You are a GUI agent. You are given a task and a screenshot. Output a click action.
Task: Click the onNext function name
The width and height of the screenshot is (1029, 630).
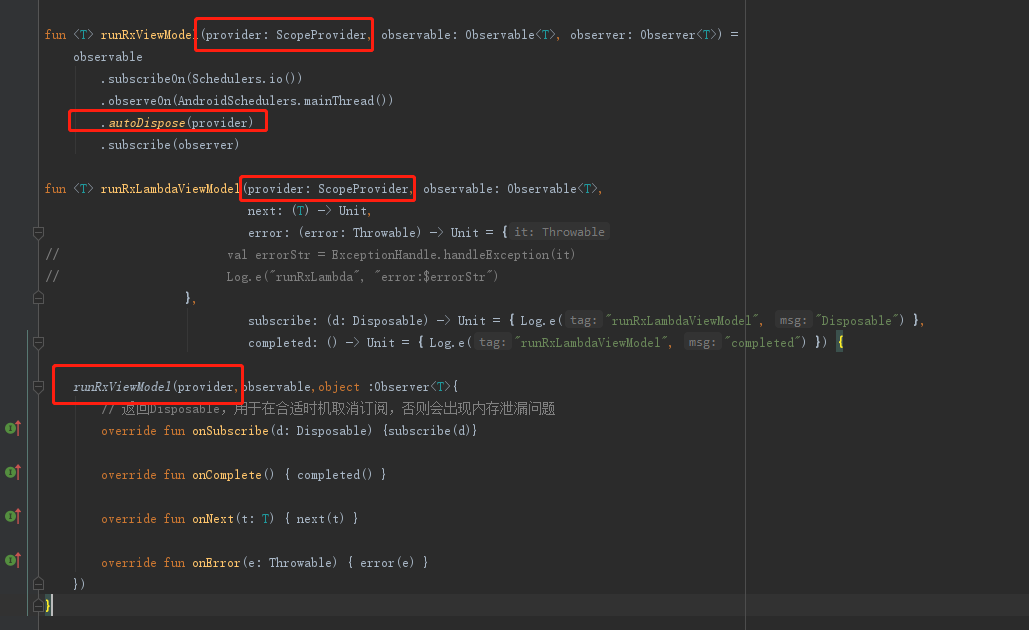(213, 518)
